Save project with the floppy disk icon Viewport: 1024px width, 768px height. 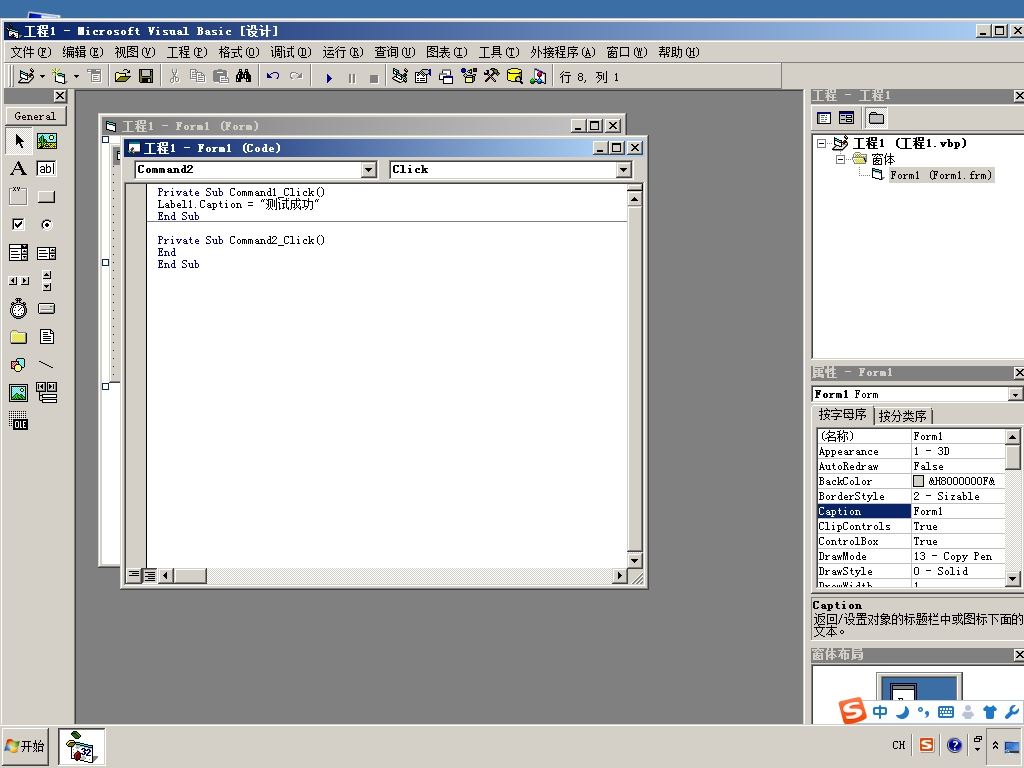pos(146,76)
